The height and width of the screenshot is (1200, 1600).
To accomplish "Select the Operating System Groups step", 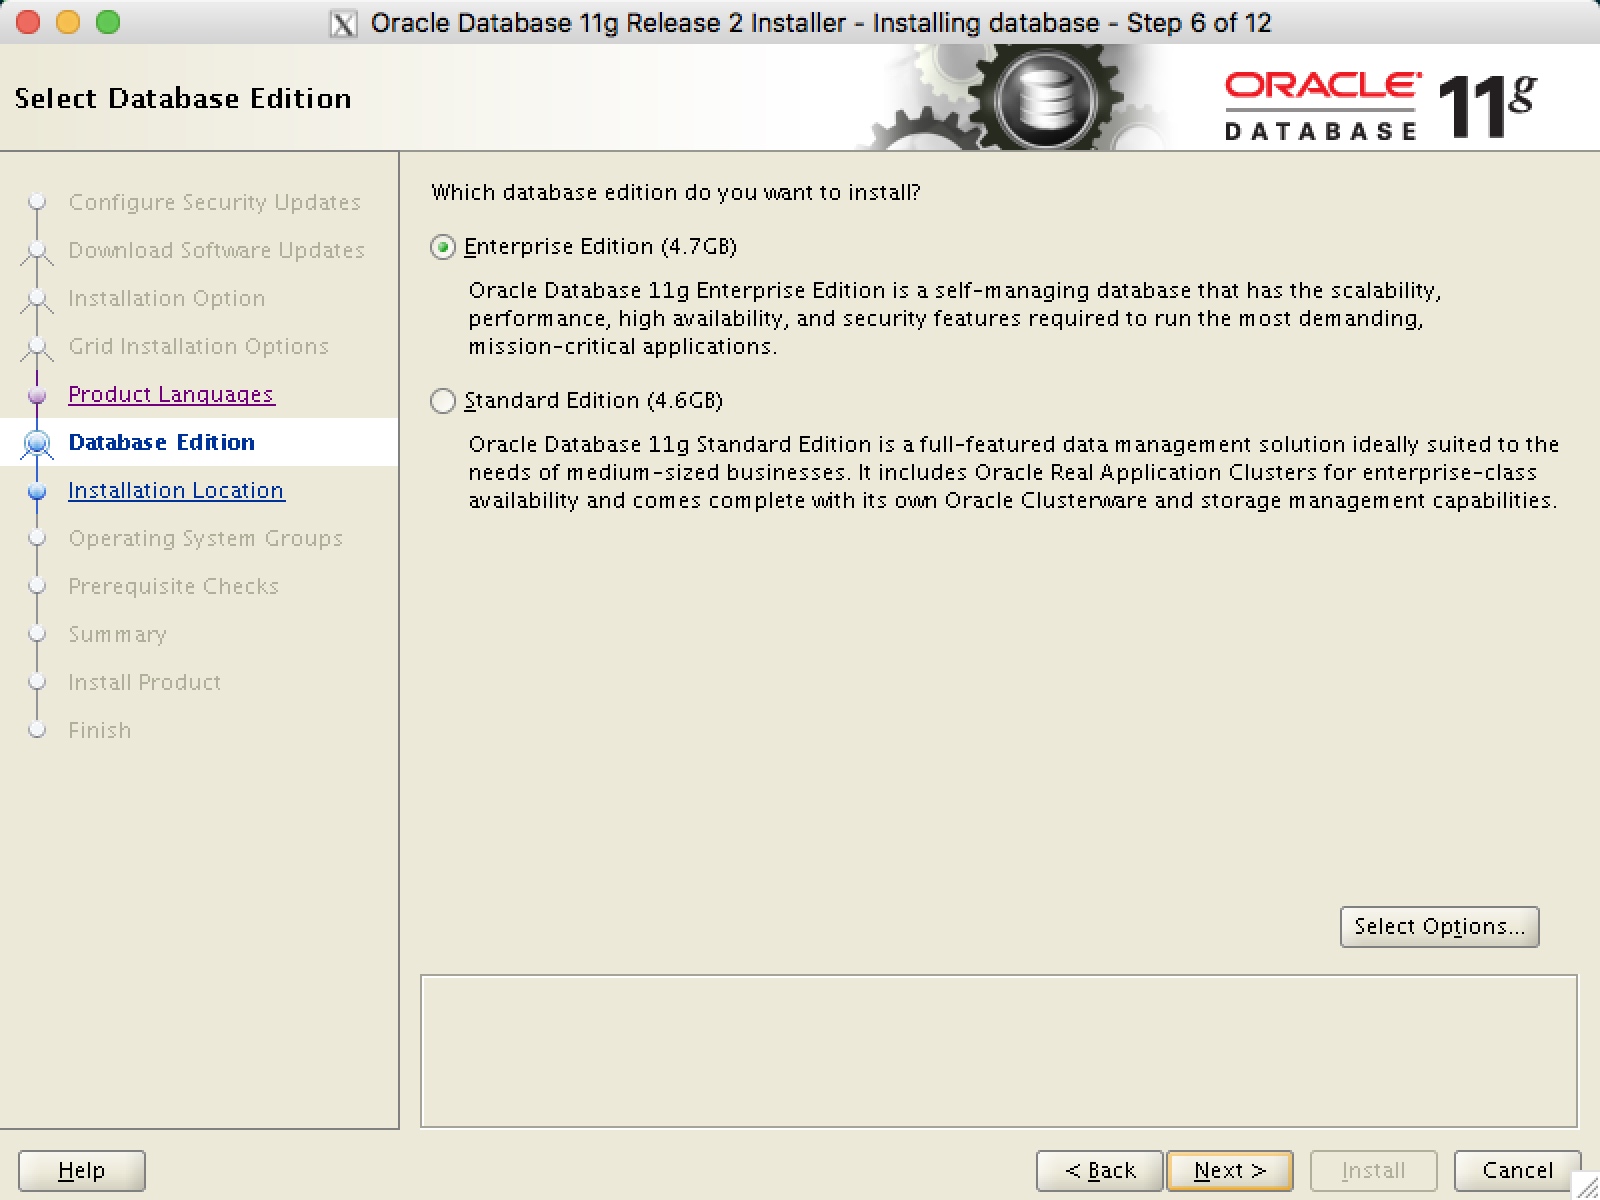I will pos(205,538).
